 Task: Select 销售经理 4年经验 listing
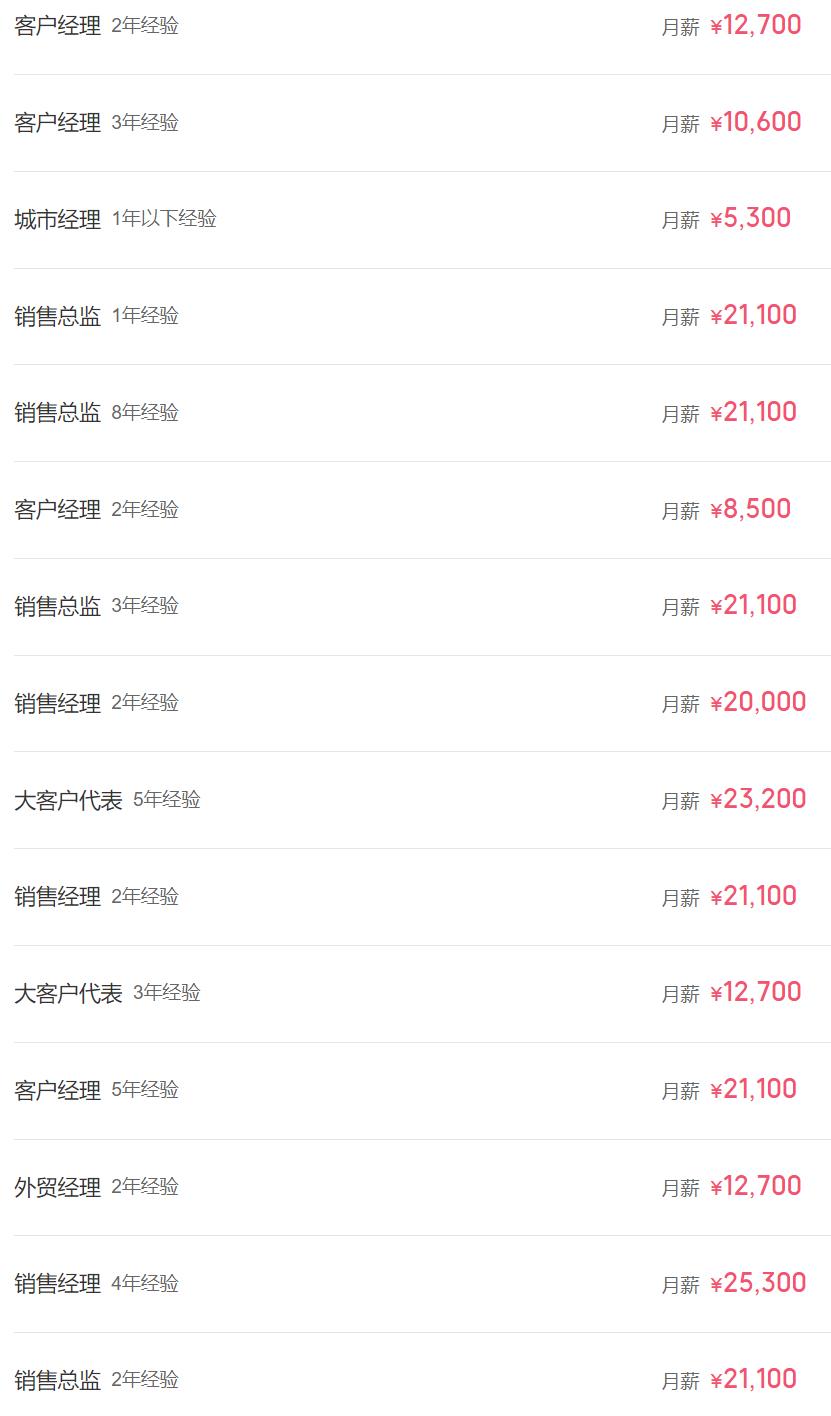[x=58, y=1284]
